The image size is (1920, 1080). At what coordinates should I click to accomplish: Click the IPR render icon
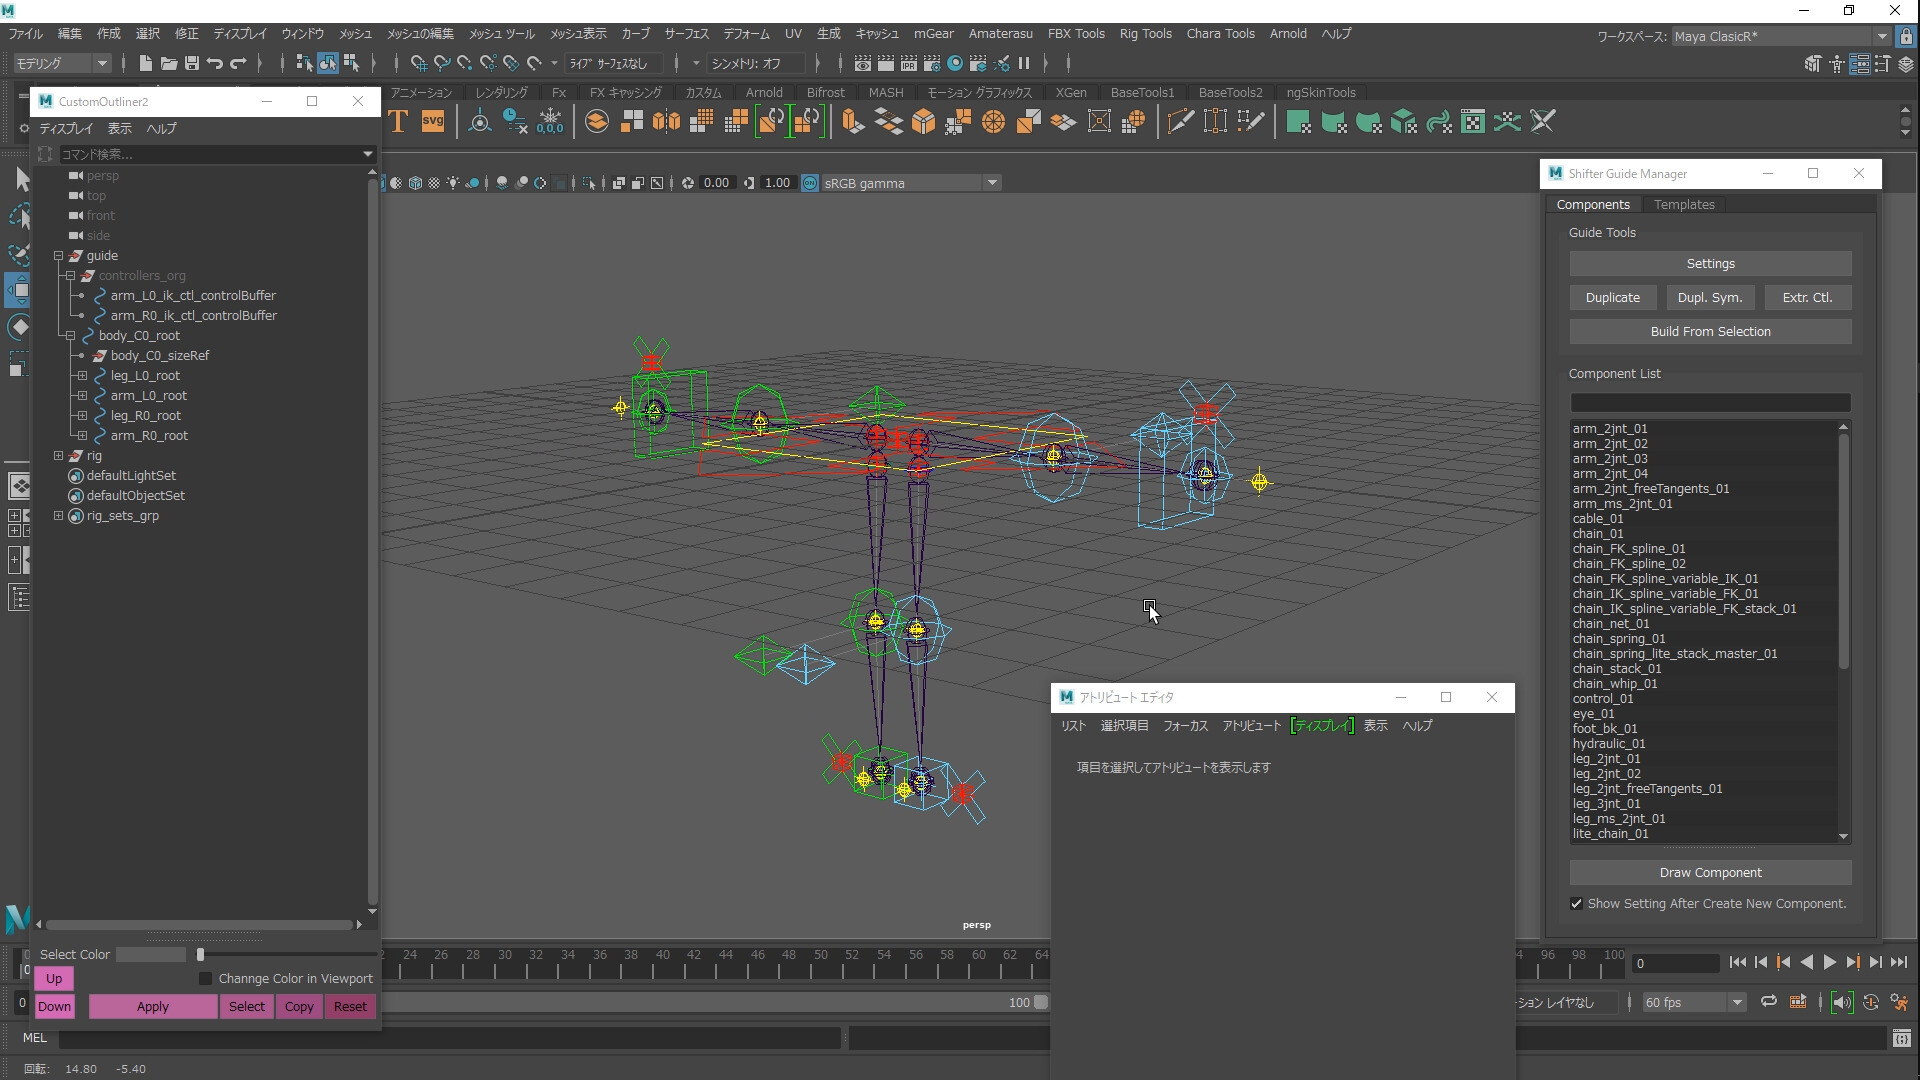[x=908, y=63]
